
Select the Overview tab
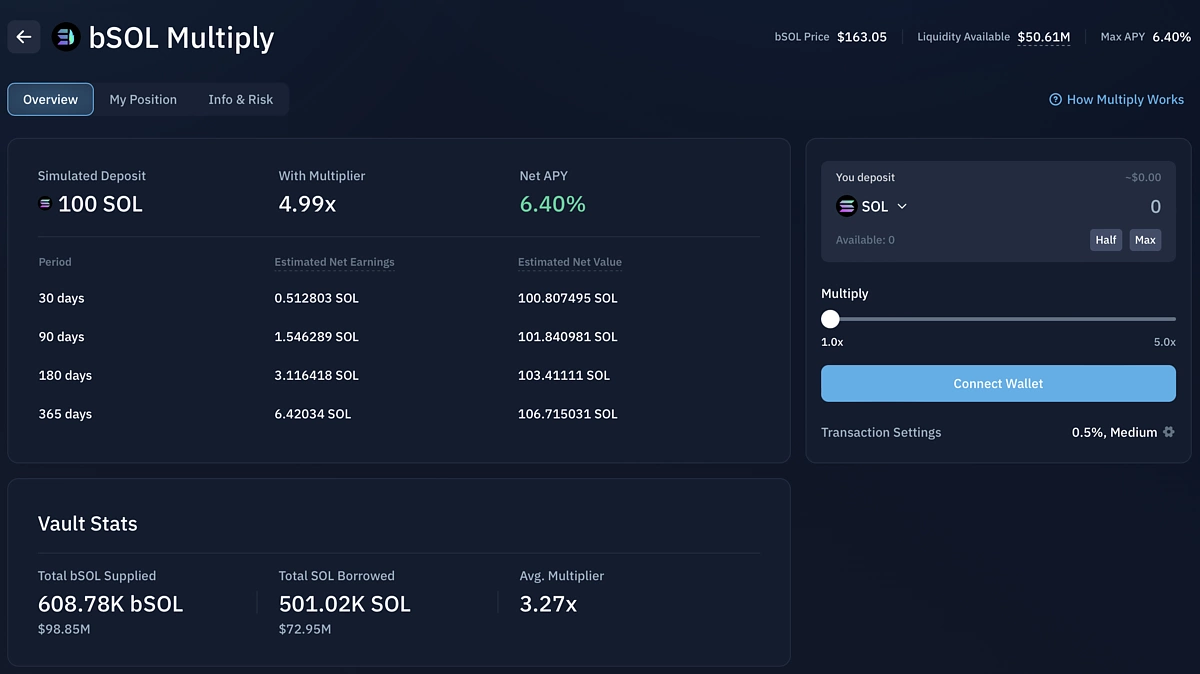coord(50,99)
